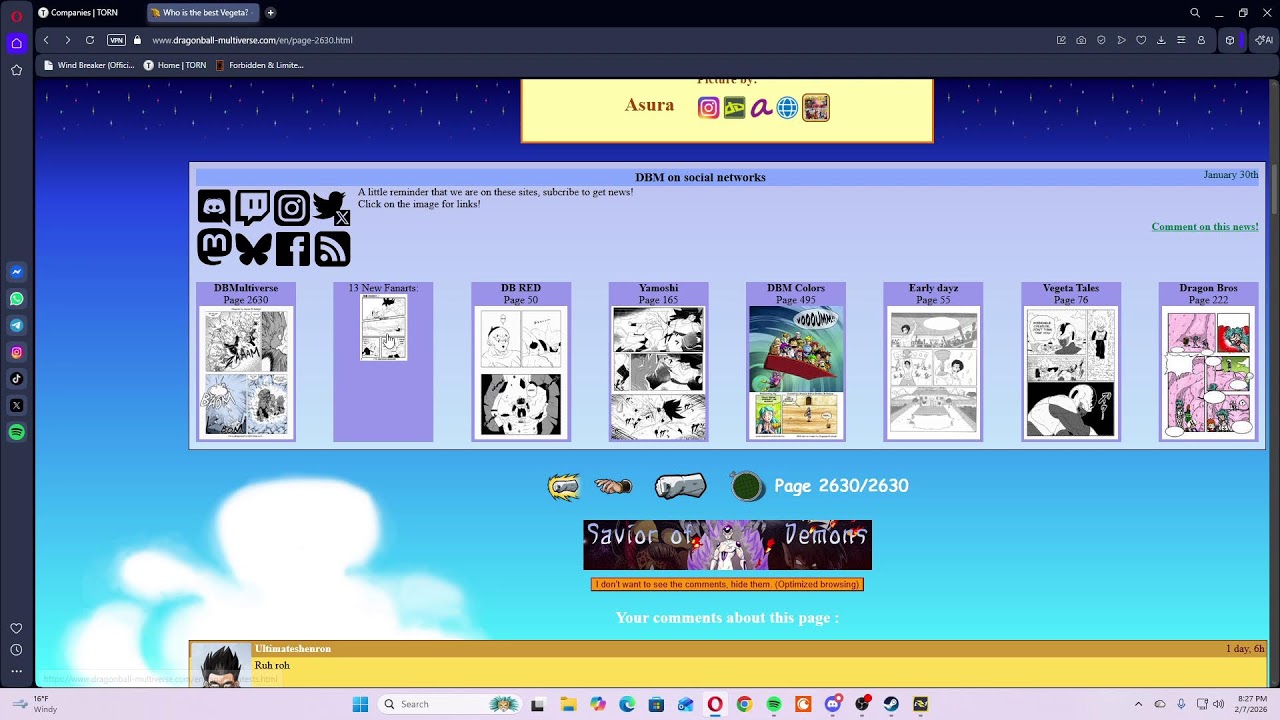Click the black Facebook icon

[x=292, y=249]
